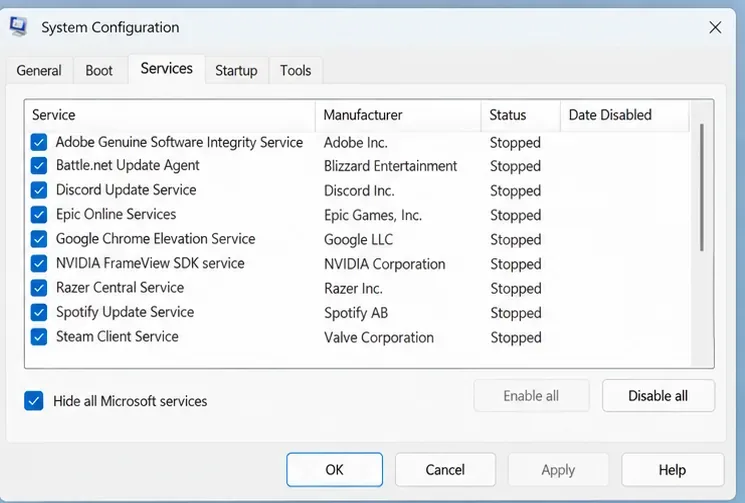
Task: Click the Blizzard Entertainment manufacturer cell
Action: click(x=390, y=166)
